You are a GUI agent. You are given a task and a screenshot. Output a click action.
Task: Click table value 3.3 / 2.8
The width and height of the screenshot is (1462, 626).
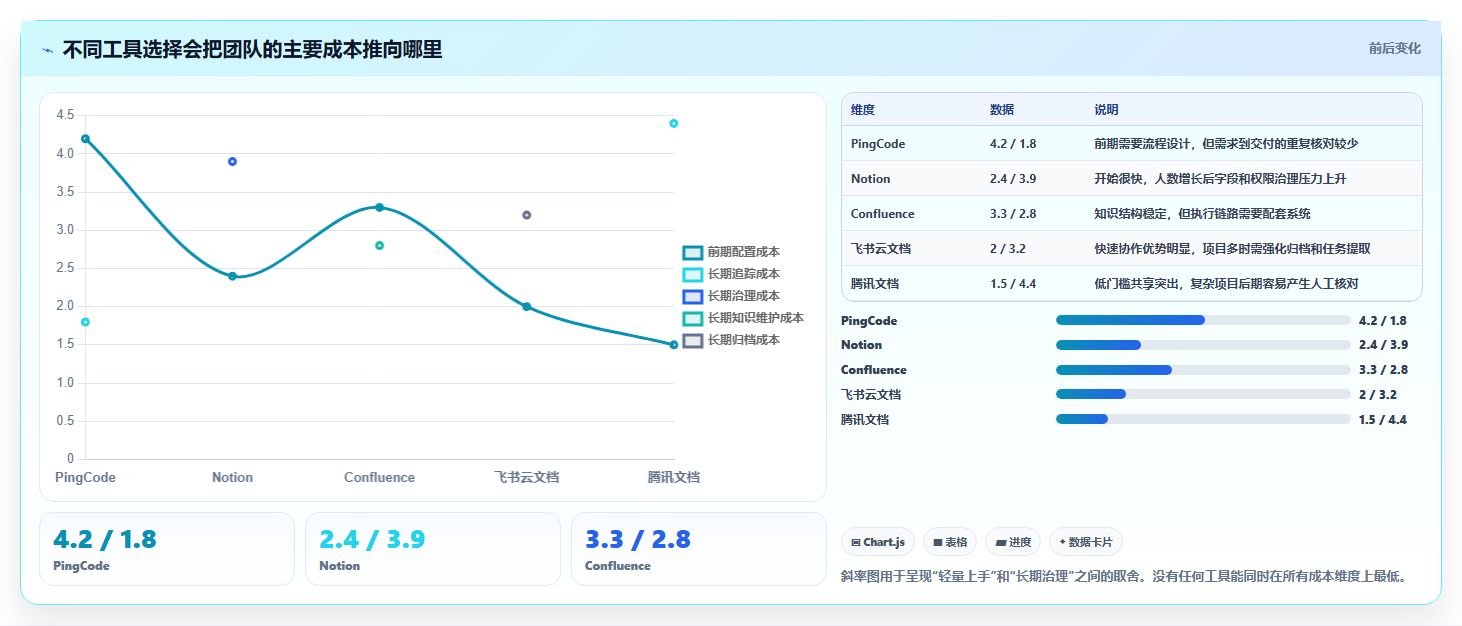tap(1013, 214)
